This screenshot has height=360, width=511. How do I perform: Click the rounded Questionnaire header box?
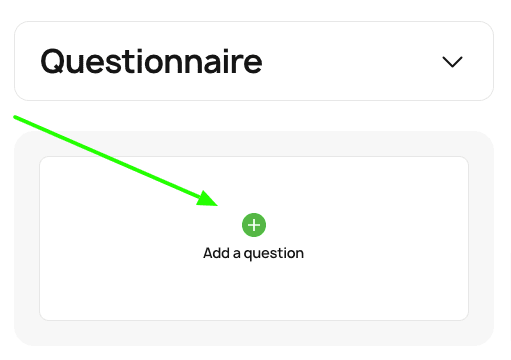point(254,61)
